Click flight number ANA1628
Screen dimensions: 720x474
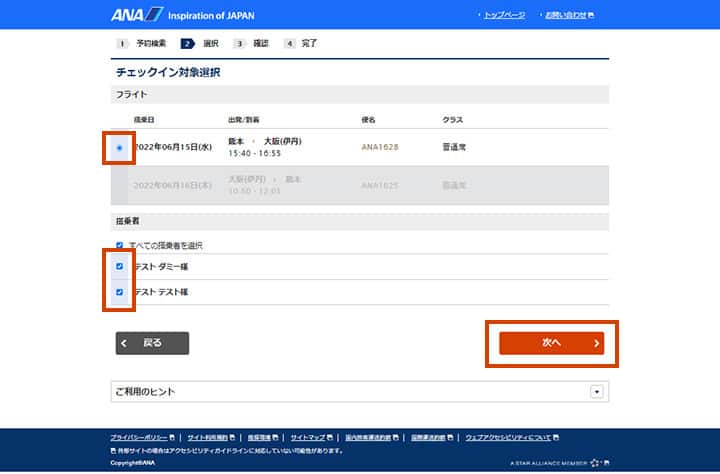point(380,147)
